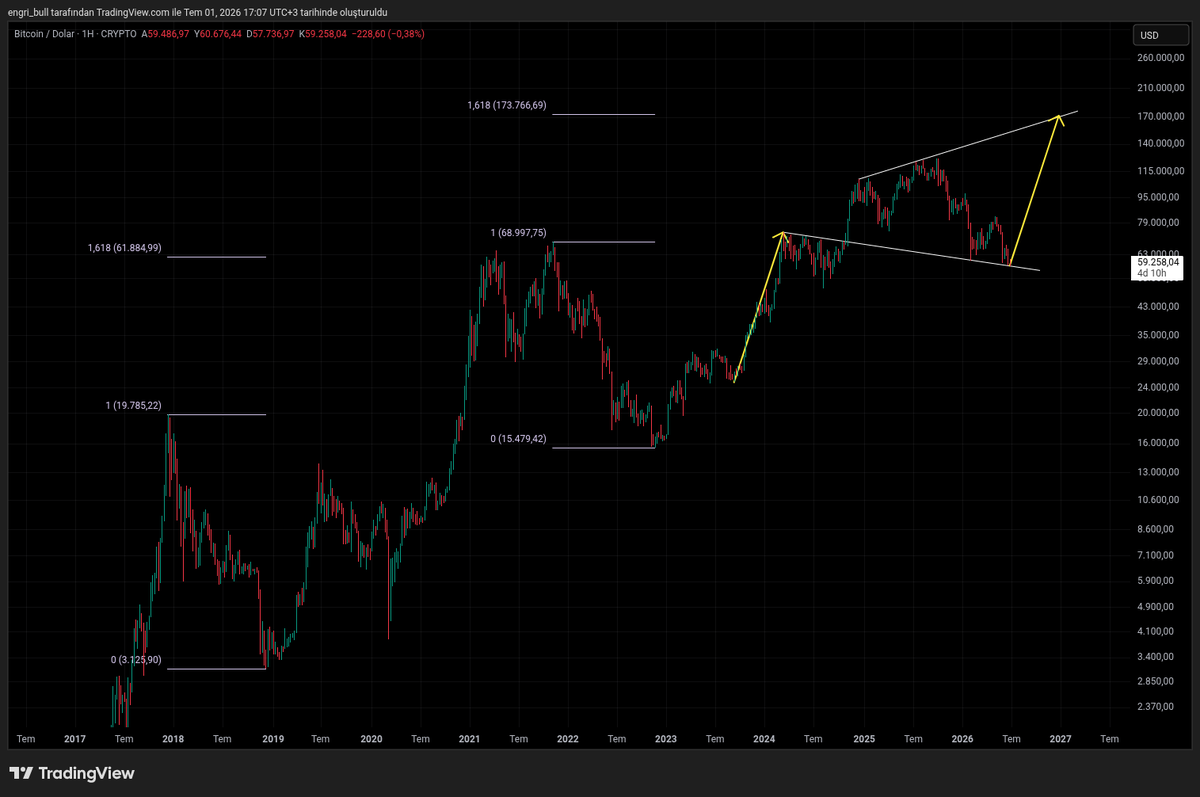Screen dimensions: 1200x797
Task: Click 79.000,00 on the price axis
Action: coord(1160,222)
